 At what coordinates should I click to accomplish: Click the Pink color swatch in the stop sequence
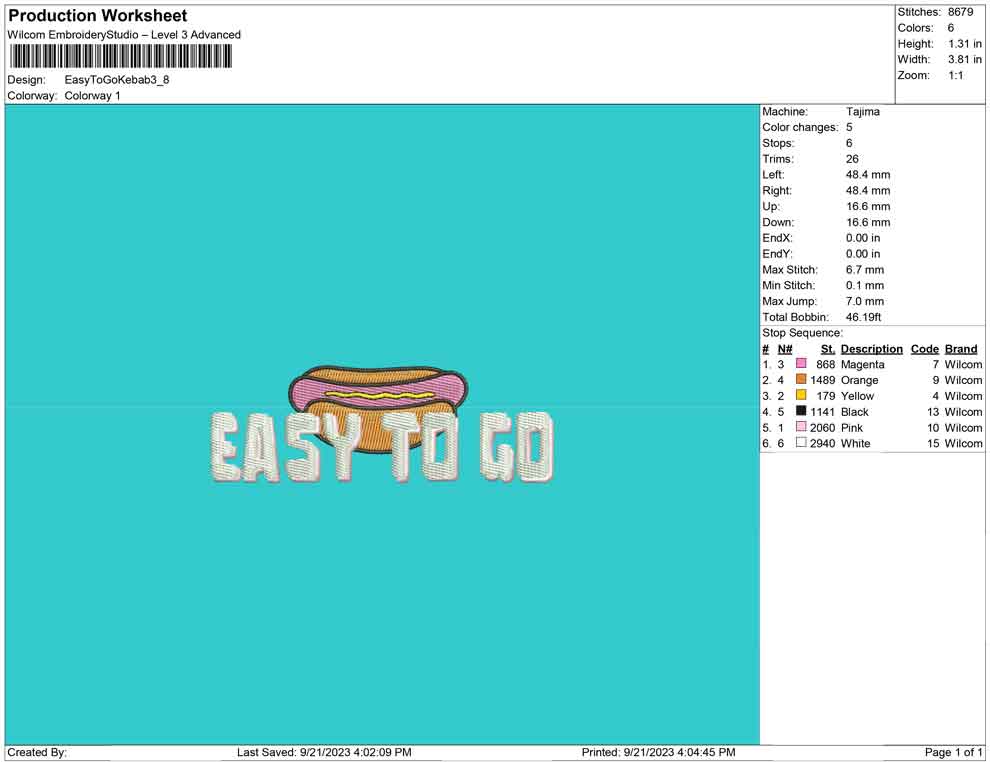click(801, 427)
